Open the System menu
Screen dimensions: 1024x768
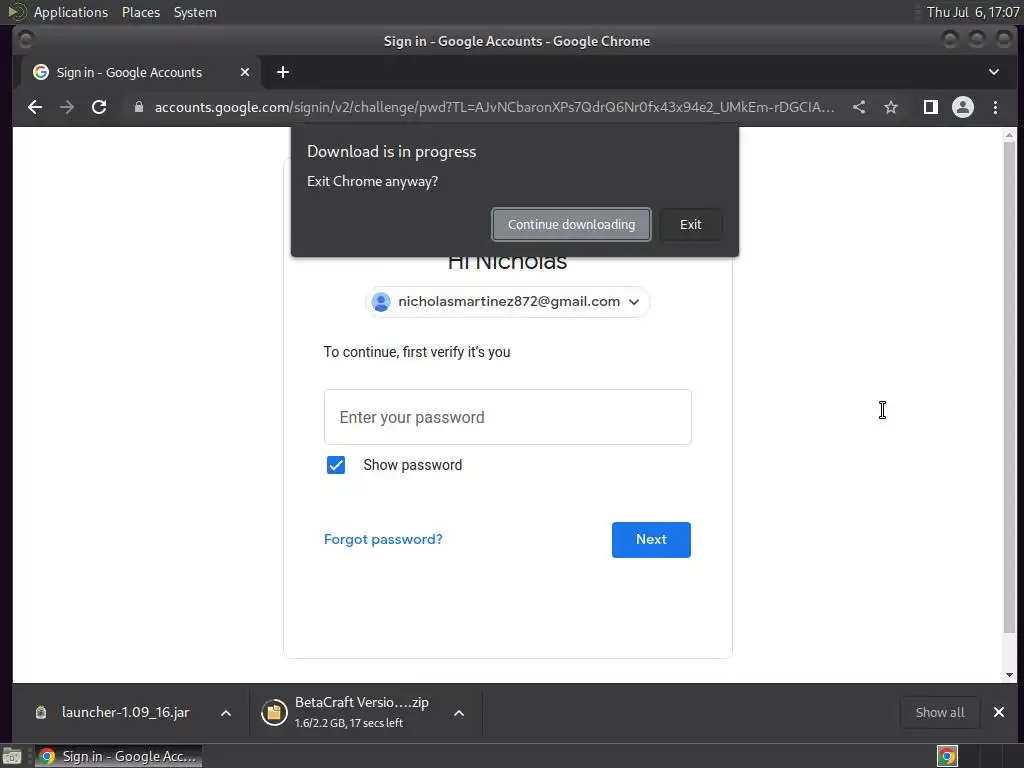point(195,12)
